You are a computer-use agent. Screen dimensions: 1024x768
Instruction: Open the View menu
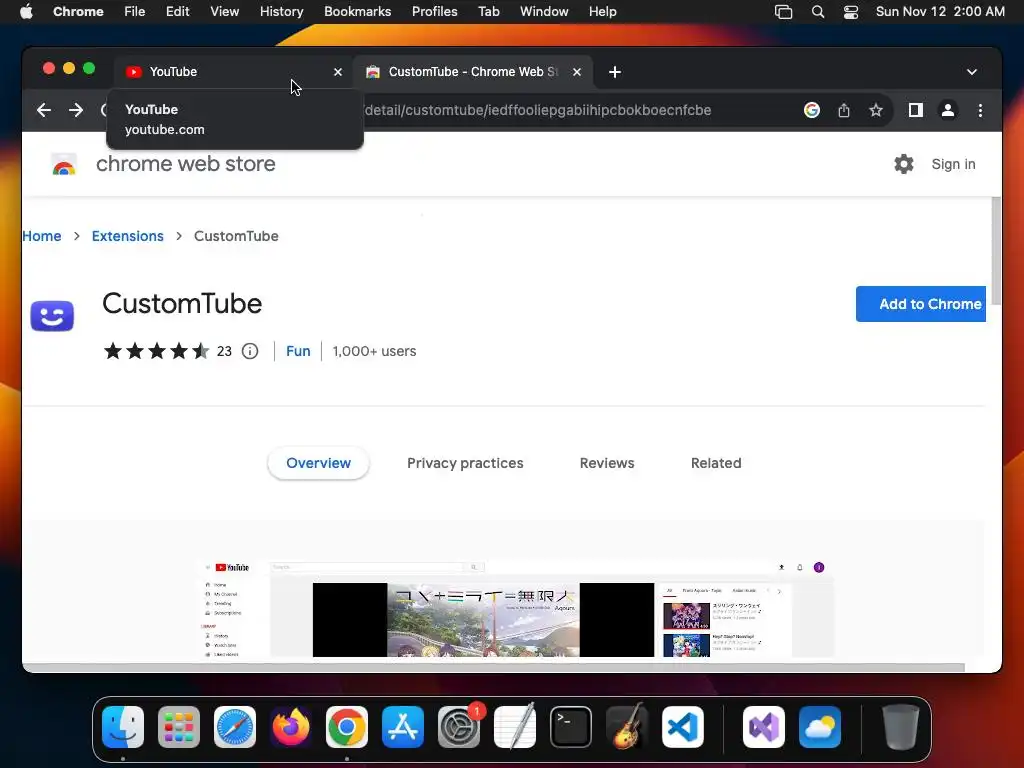click(x=224, y=12)
